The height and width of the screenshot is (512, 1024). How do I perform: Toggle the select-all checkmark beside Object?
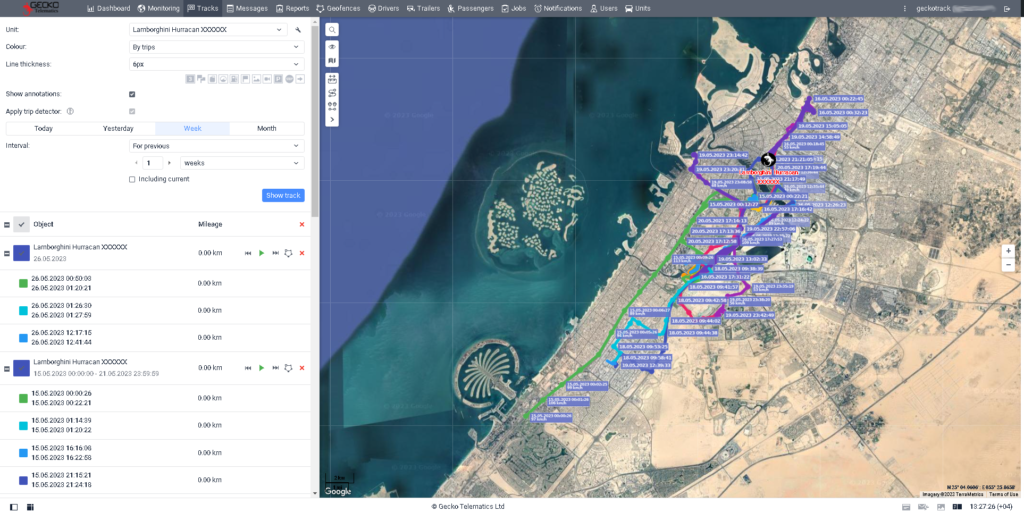tap(21, 224)
